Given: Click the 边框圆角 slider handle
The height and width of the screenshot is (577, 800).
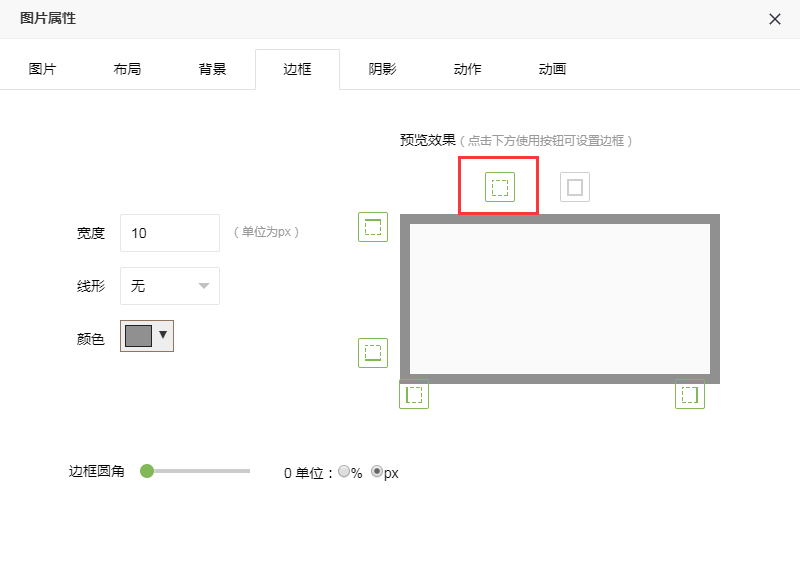Looking at the screenshot, I should tap(147, 471).
